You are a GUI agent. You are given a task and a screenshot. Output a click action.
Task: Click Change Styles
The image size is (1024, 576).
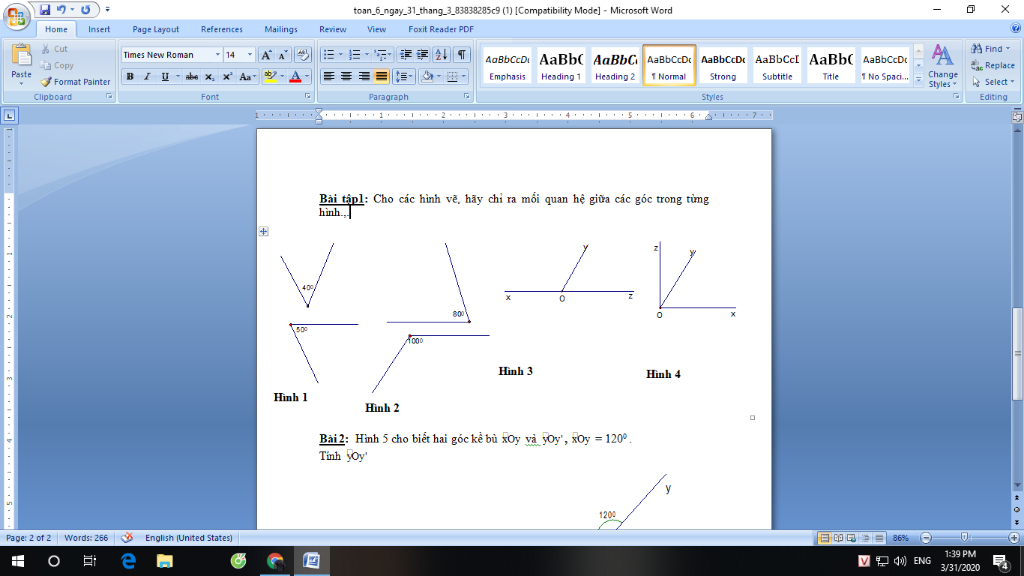(x=942, y=66)
